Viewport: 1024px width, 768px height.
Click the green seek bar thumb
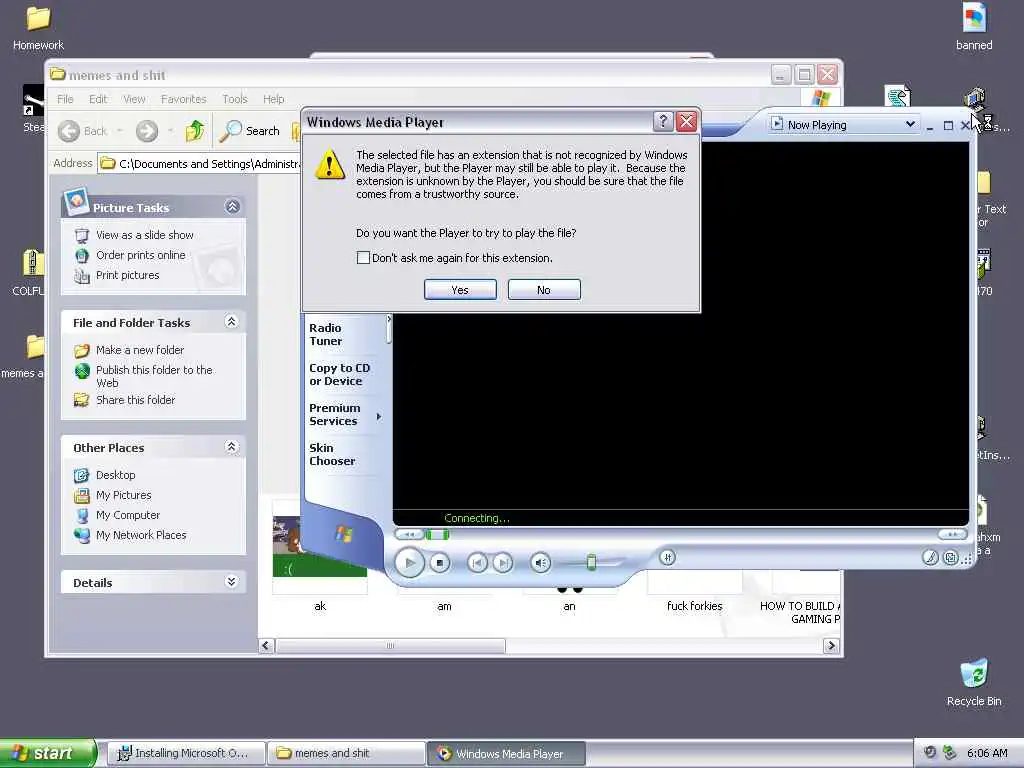[437, 535]
